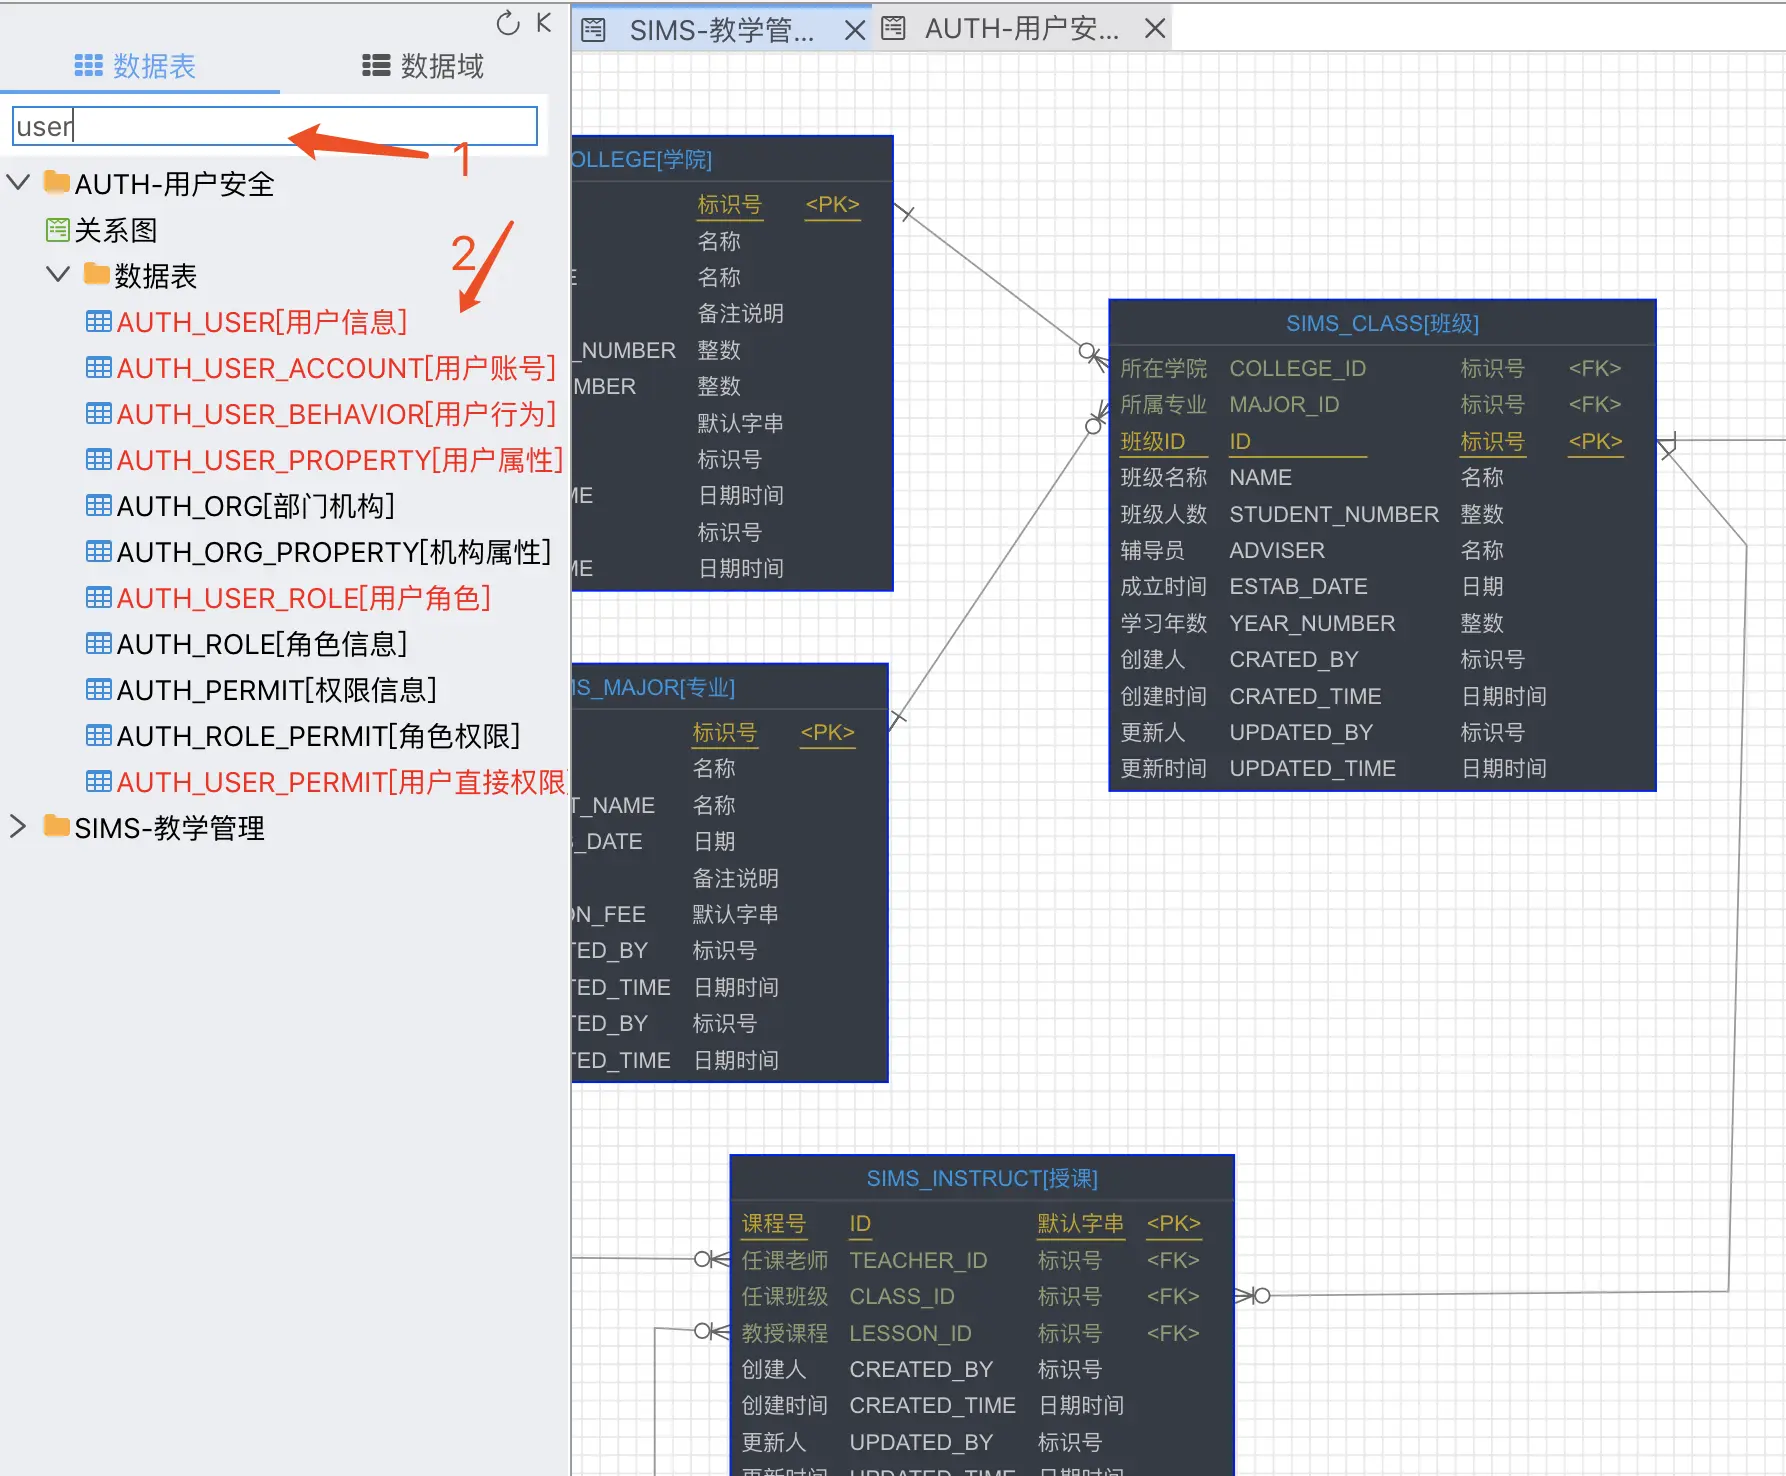Image resolution: width=1786 pixels, height=1476 pixels.
Task: Click STUDENT_NUMBER field in SIMS_CLASS
Action: (1334, 514)
